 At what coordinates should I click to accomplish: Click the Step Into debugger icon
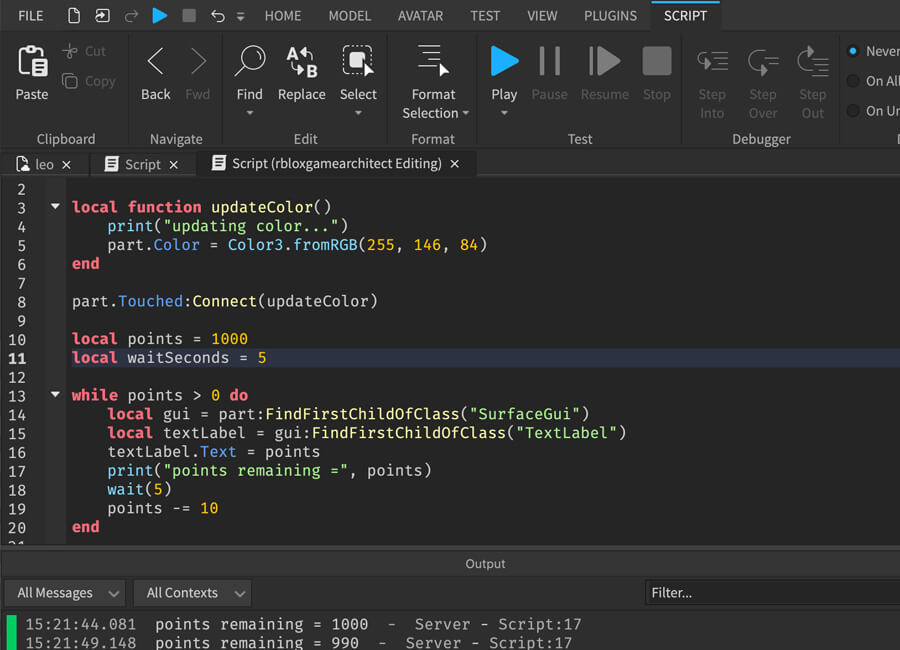(712, 62)
